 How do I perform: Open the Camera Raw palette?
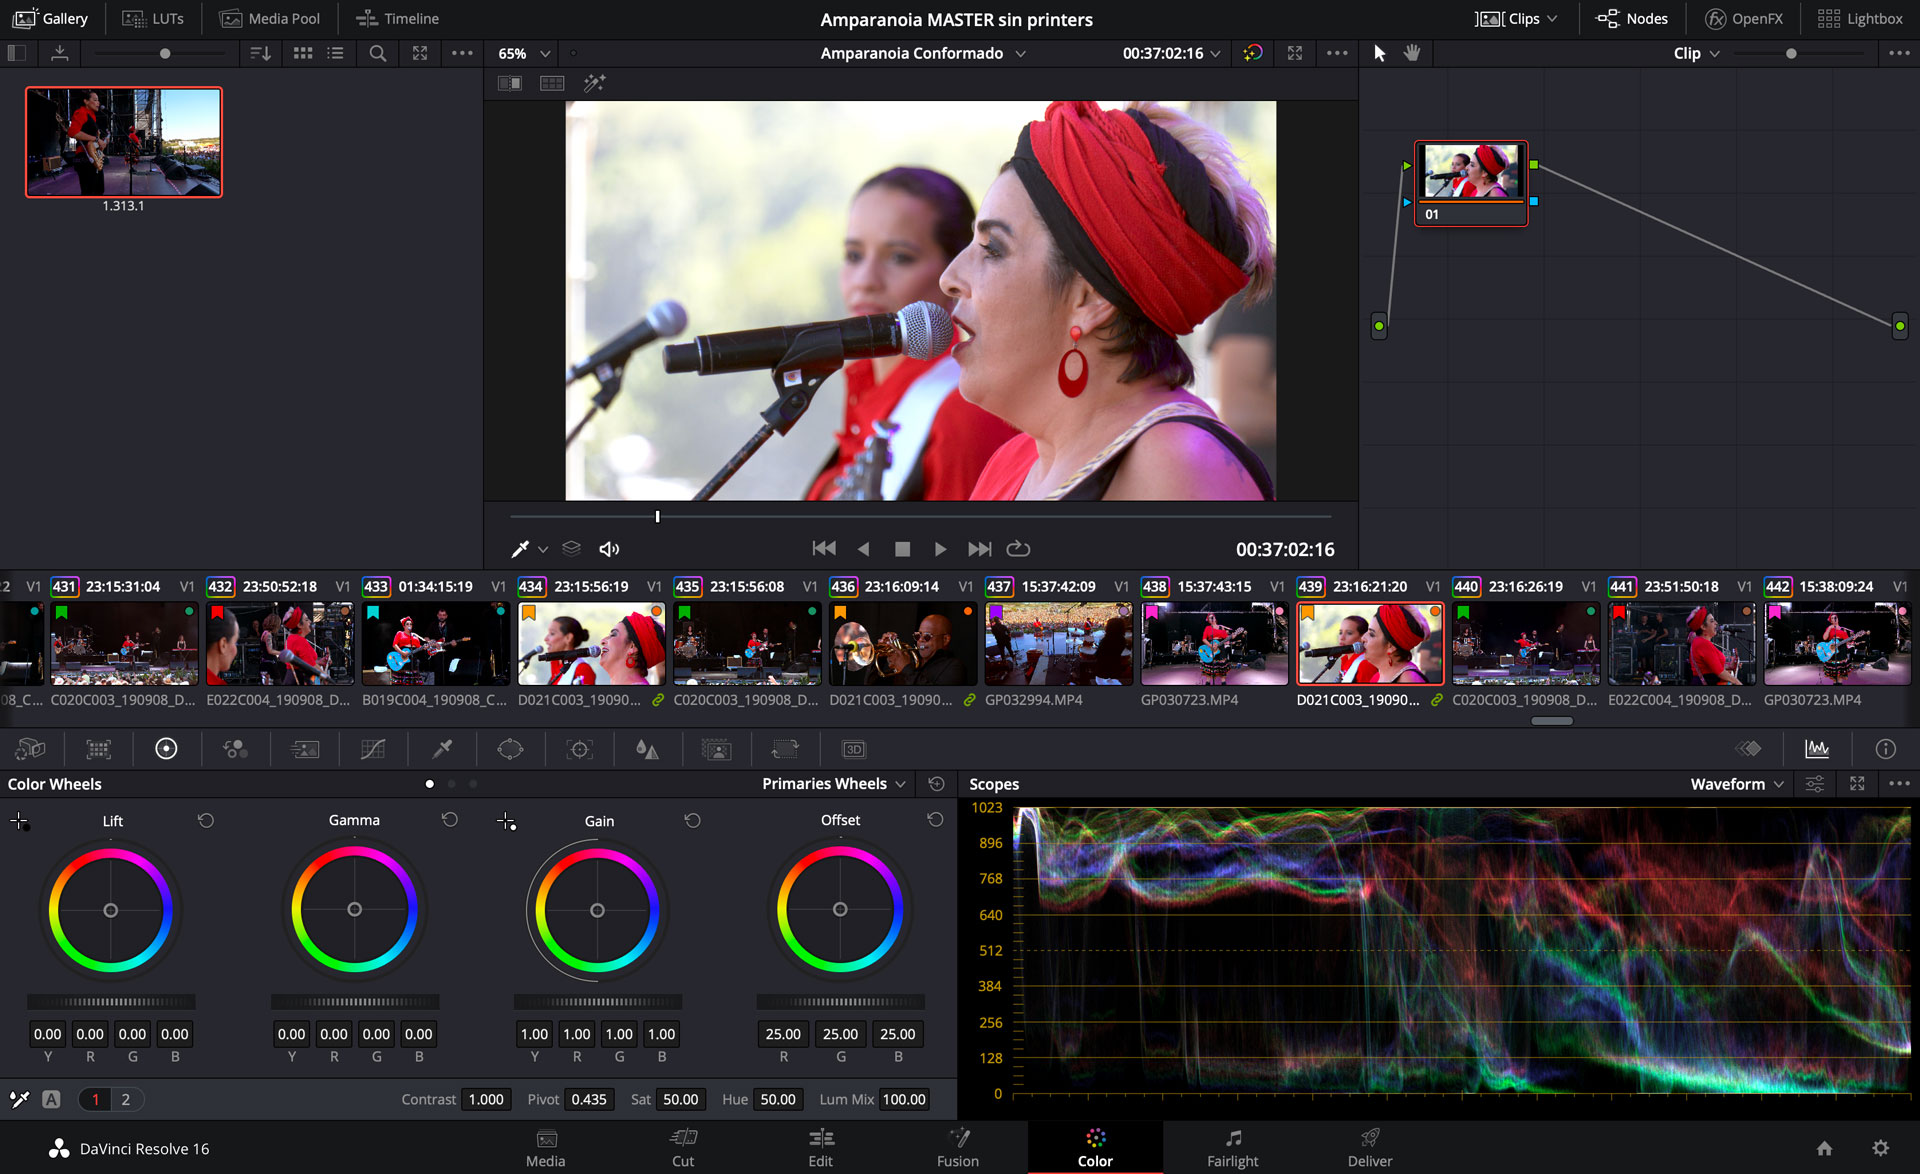[30, 749]
